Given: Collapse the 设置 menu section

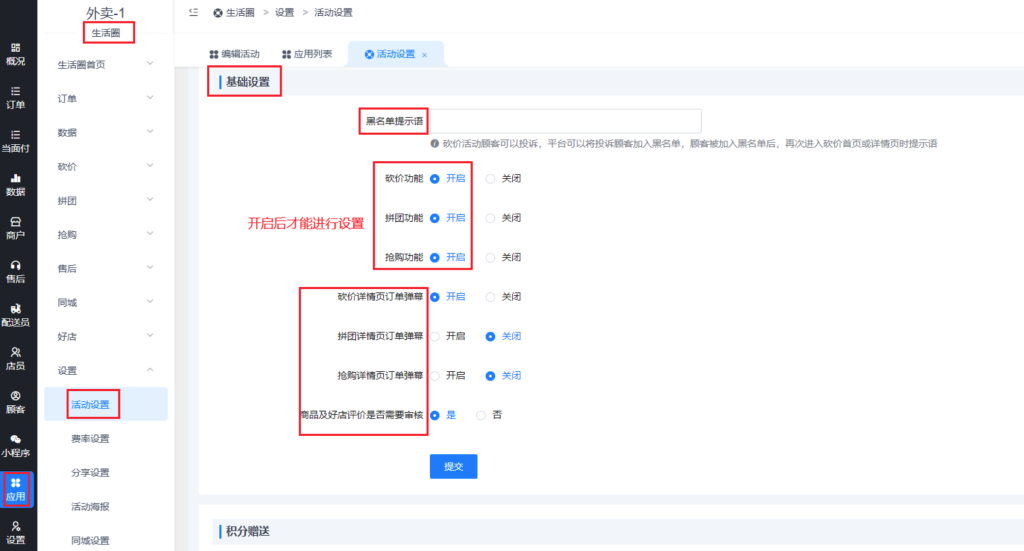Looking at the screenshot, I should click(x=105, y=370).
